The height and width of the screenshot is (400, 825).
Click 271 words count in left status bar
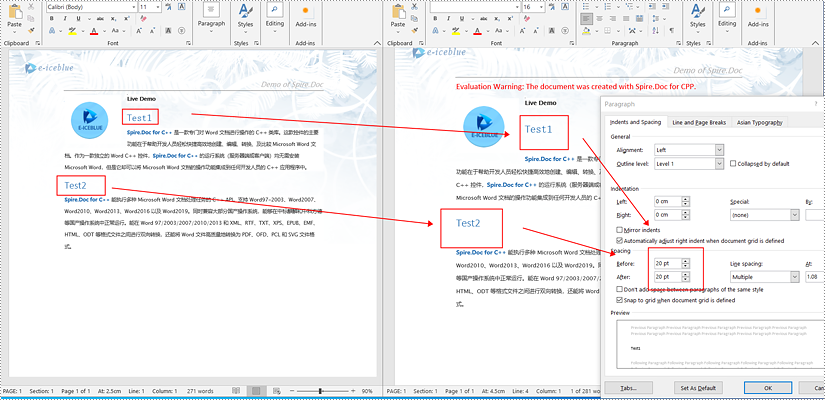(201, 391)
